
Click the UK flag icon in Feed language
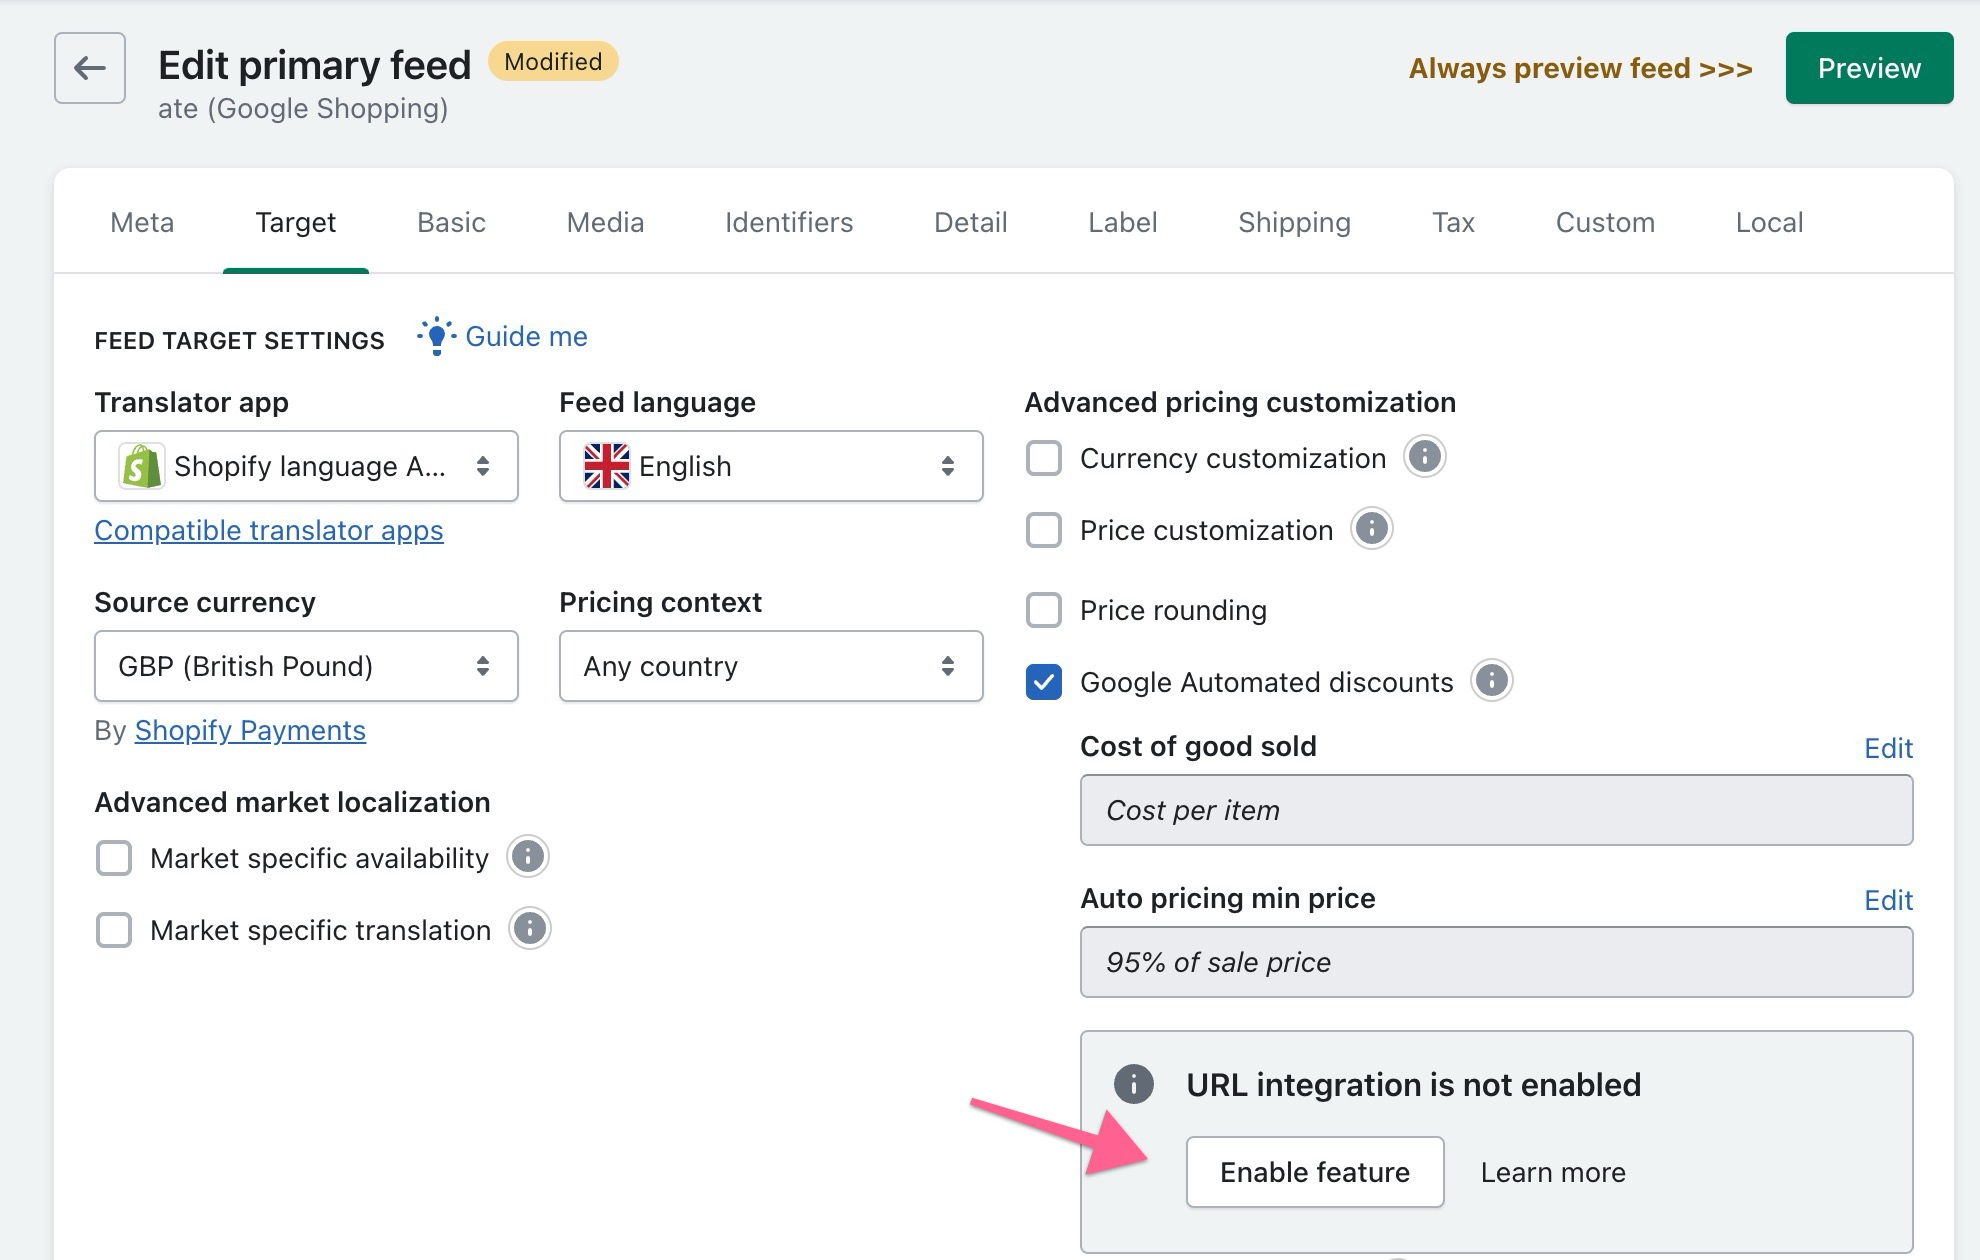tap(607, 466)
